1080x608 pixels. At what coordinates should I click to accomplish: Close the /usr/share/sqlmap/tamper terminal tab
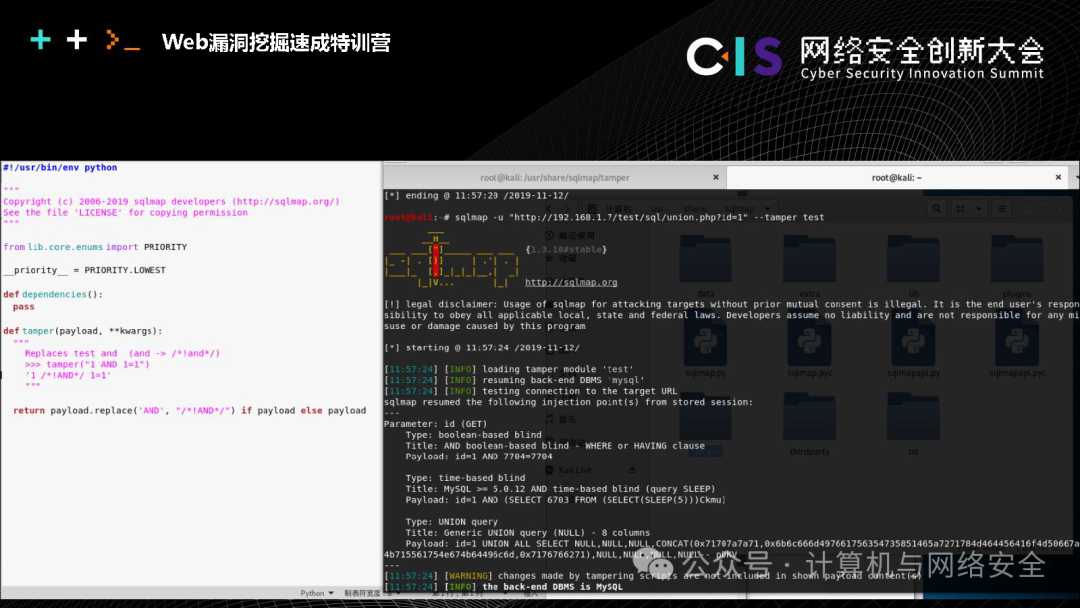point(716,178)
